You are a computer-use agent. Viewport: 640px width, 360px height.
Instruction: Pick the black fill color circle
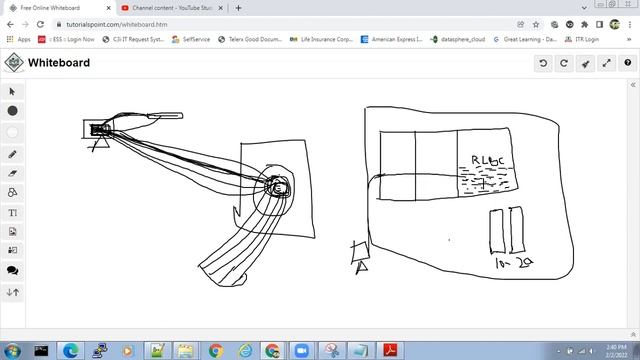tap(13, 111)
